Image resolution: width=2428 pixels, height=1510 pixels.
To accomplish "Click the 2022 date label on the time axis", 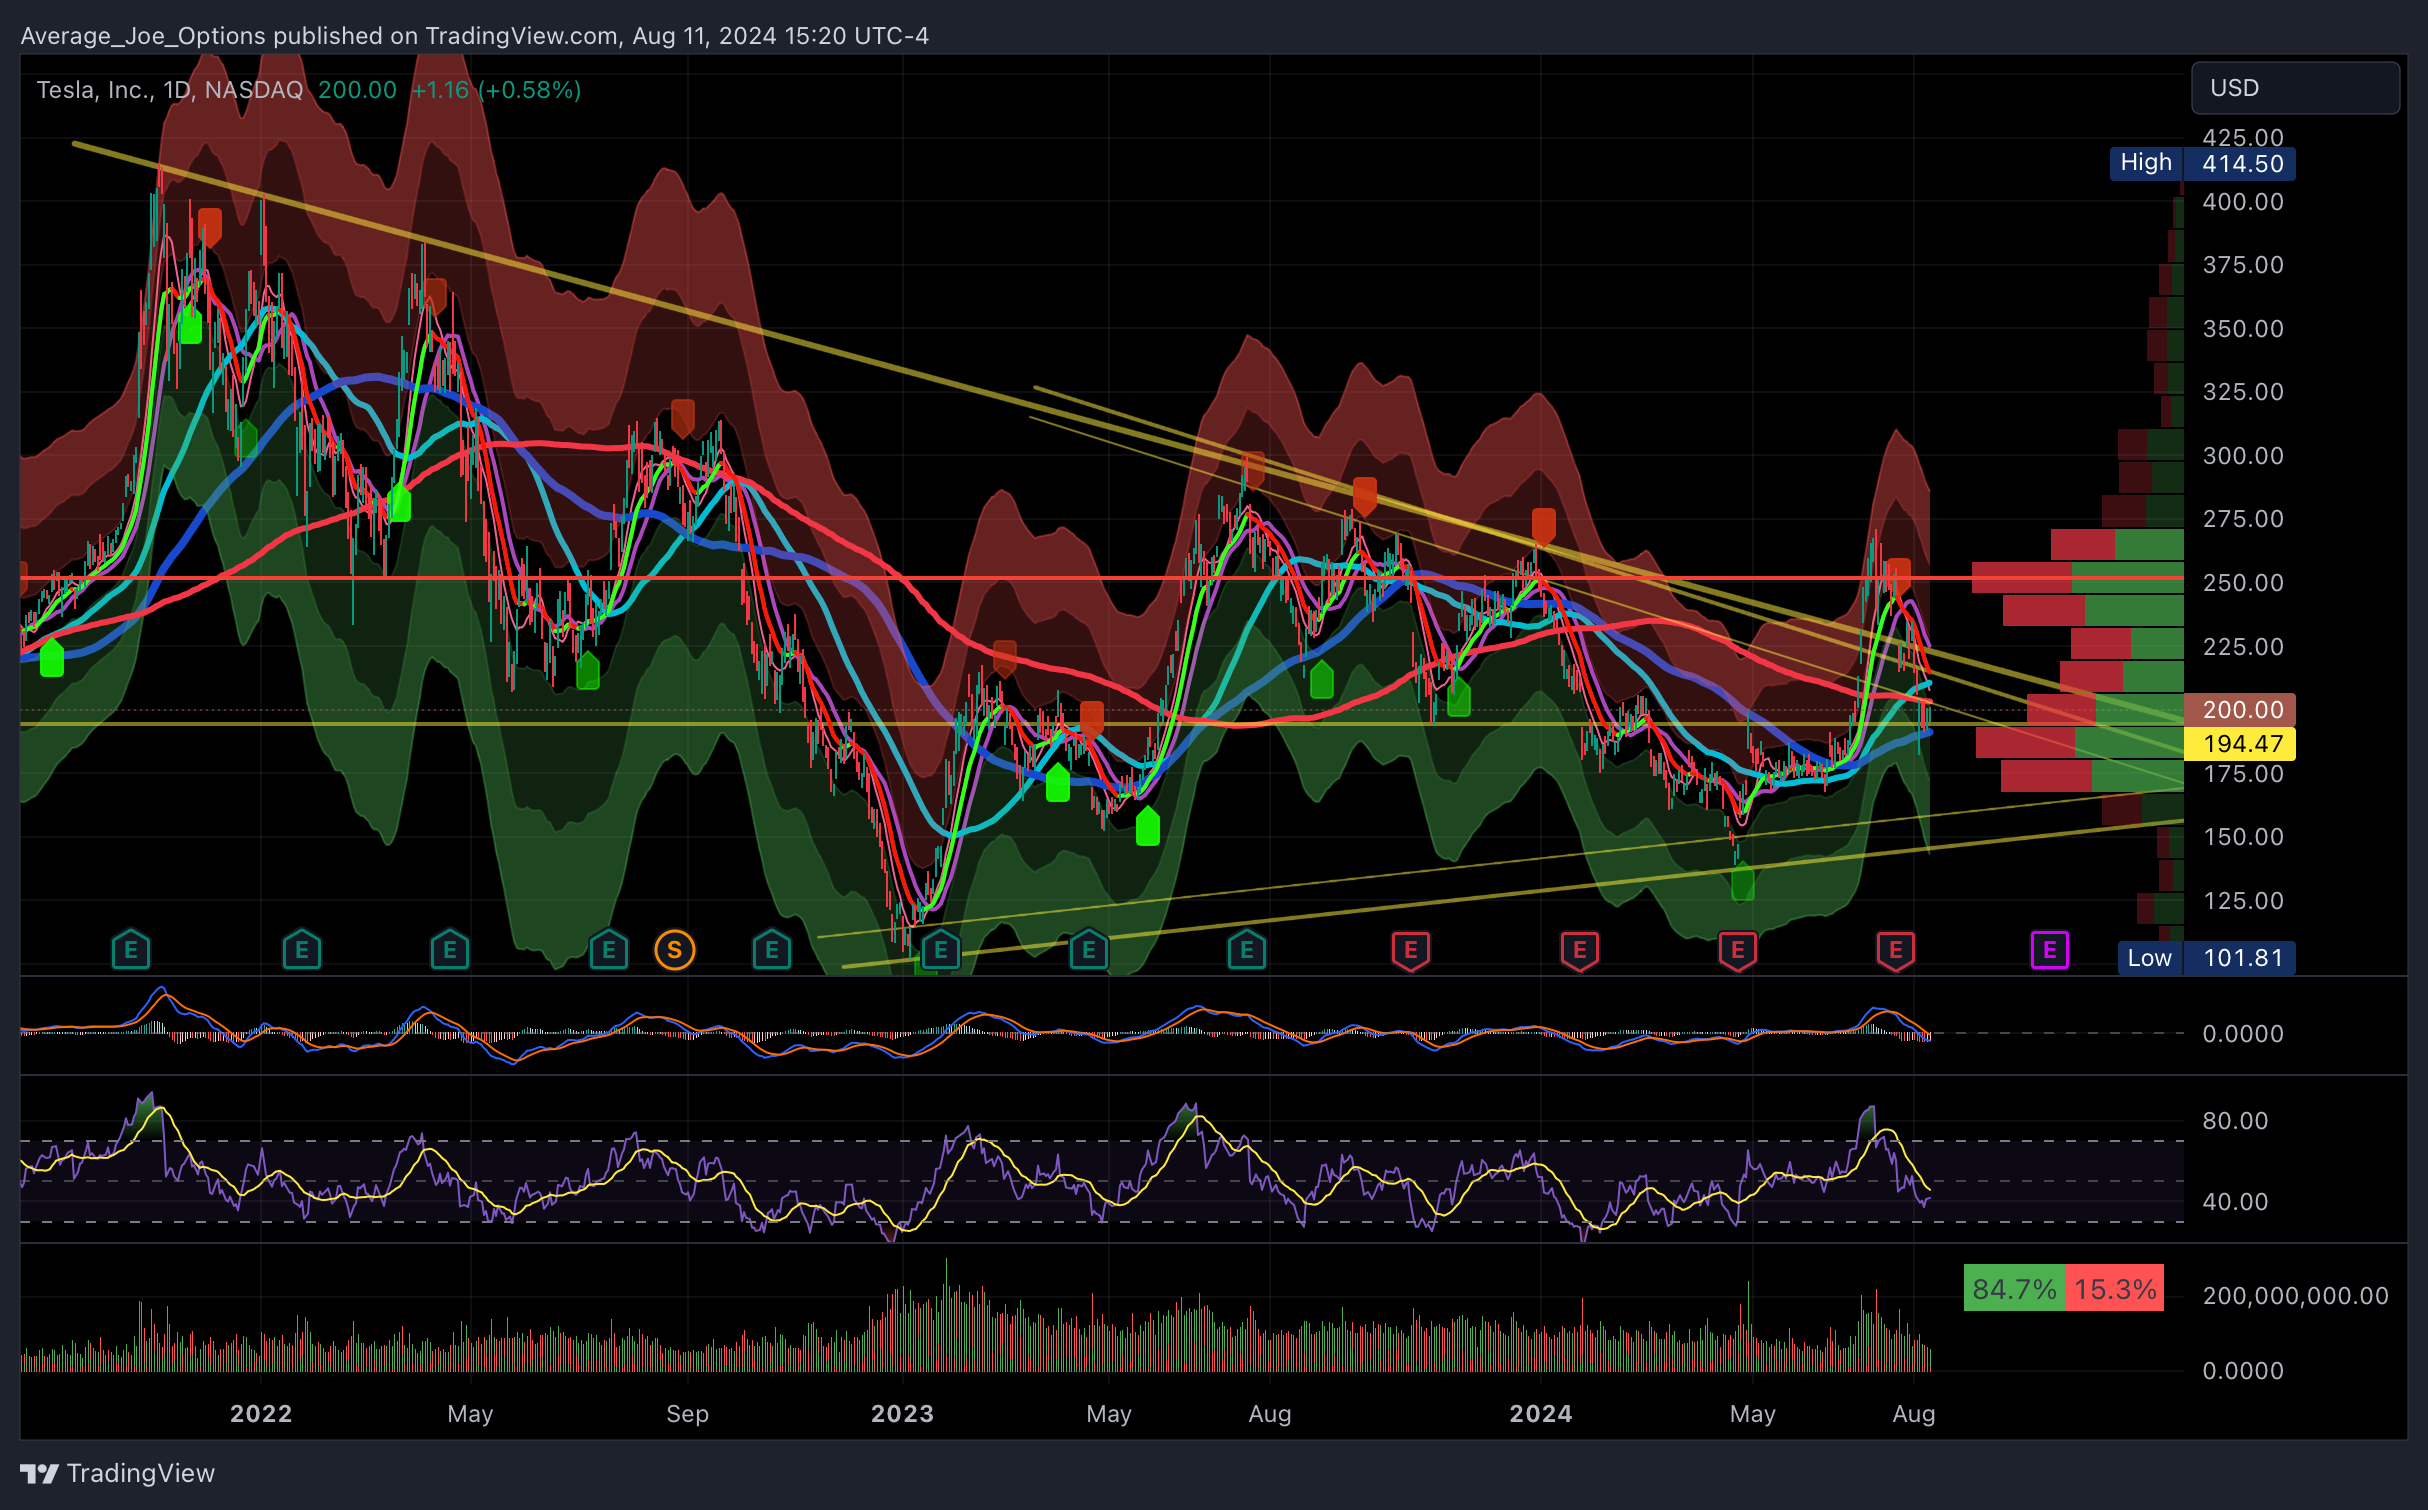I will (x=261, y=1414).
